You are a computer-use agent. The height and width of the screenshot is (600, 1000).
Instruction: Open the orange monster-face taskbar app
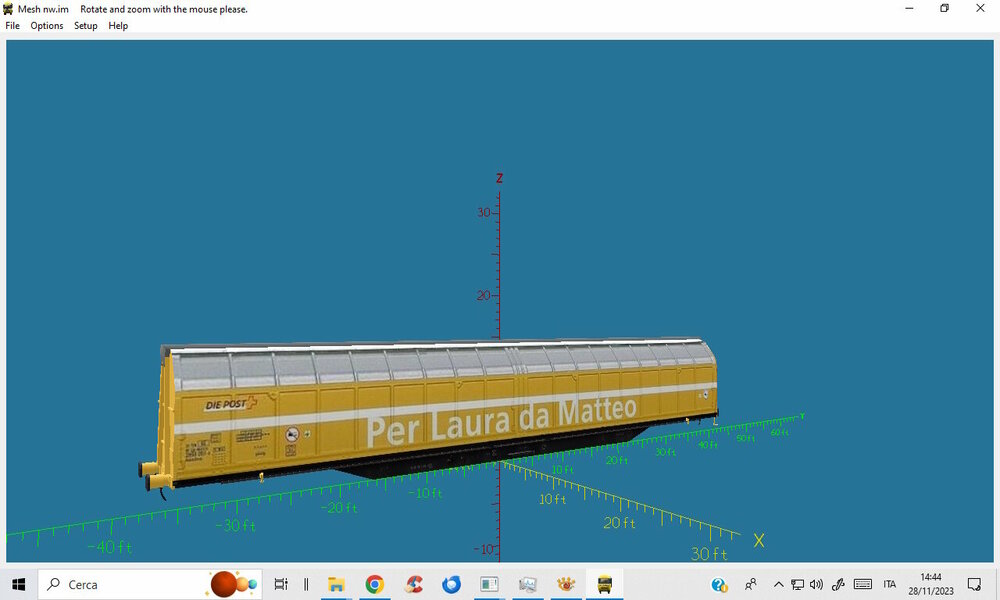click(566, 584)
